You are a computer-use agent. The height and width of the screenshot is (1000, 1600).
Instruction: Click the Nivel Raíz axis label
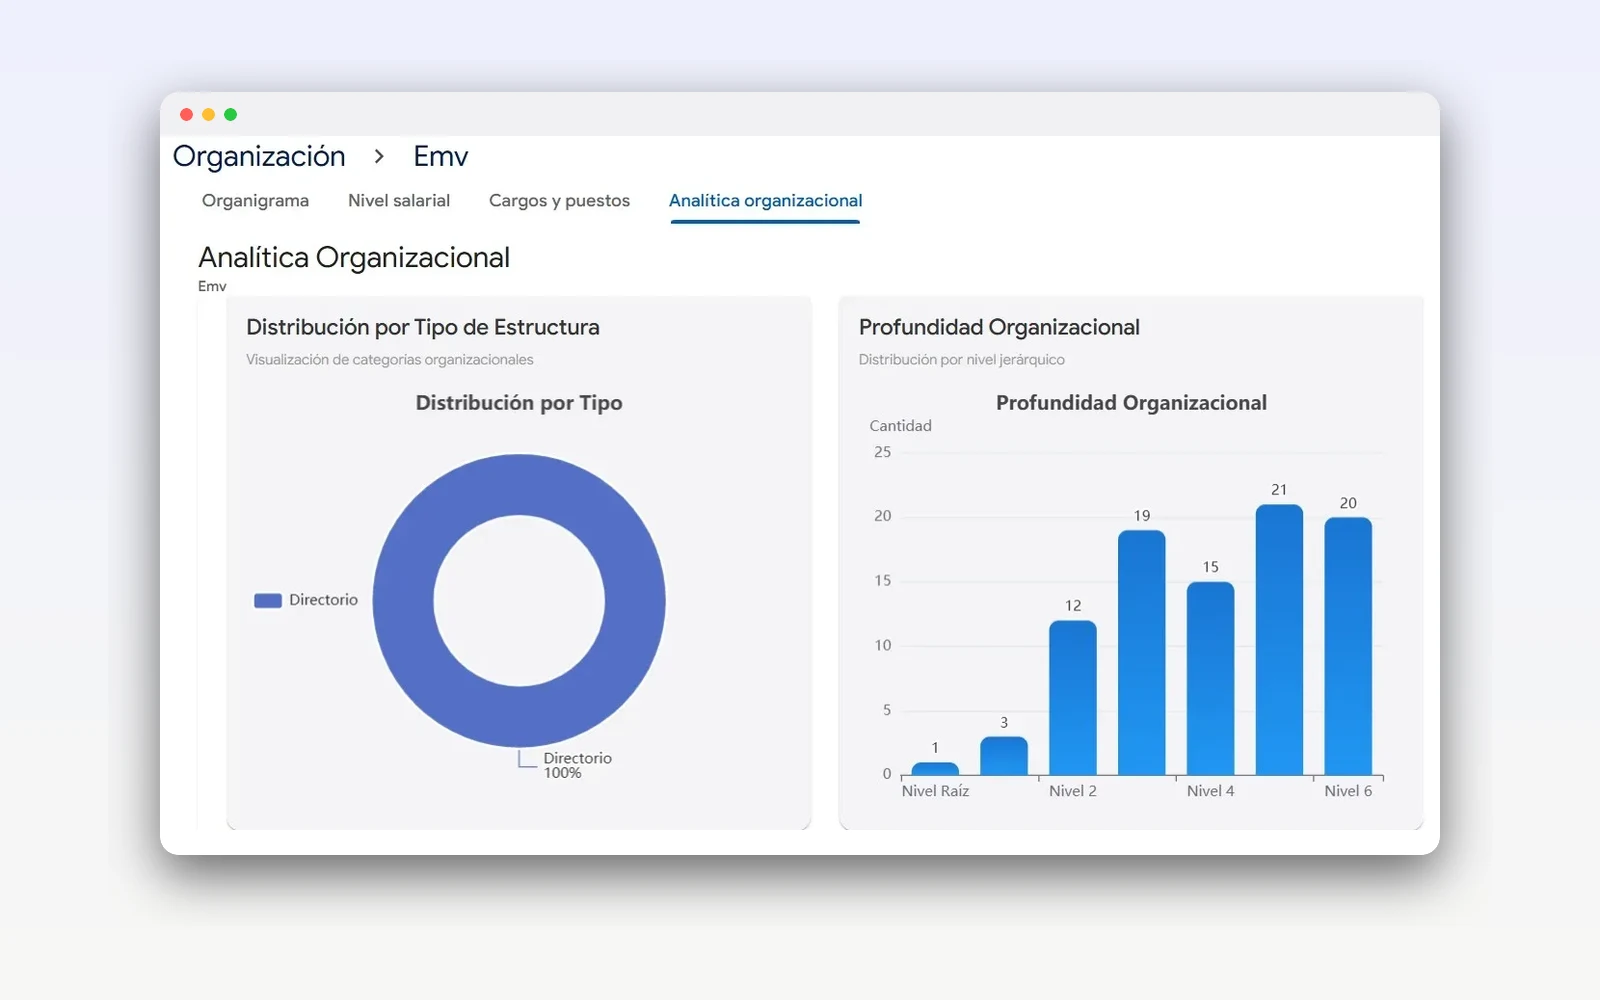click(x=935, y=791)
